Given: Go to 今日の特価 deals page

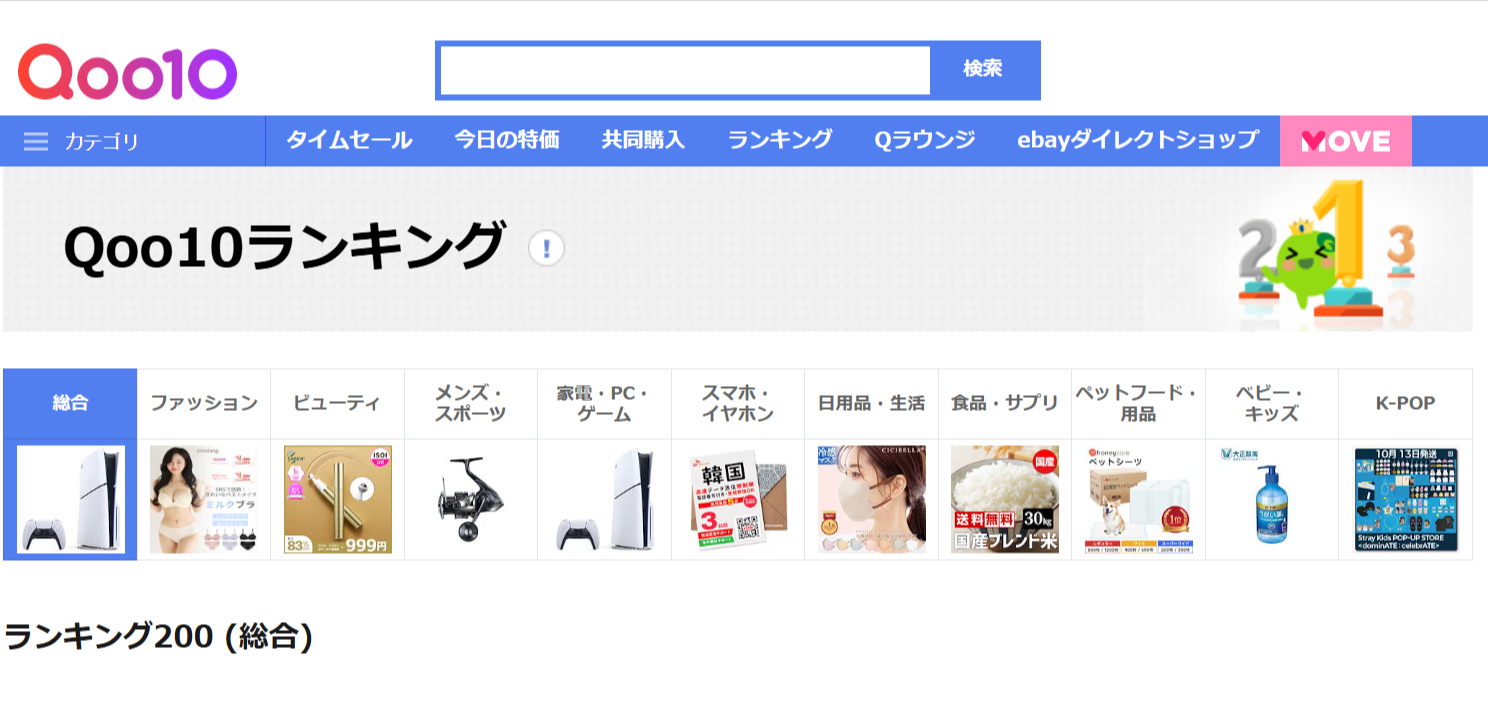Looking at the screenshot, I should tap(506, 140).
